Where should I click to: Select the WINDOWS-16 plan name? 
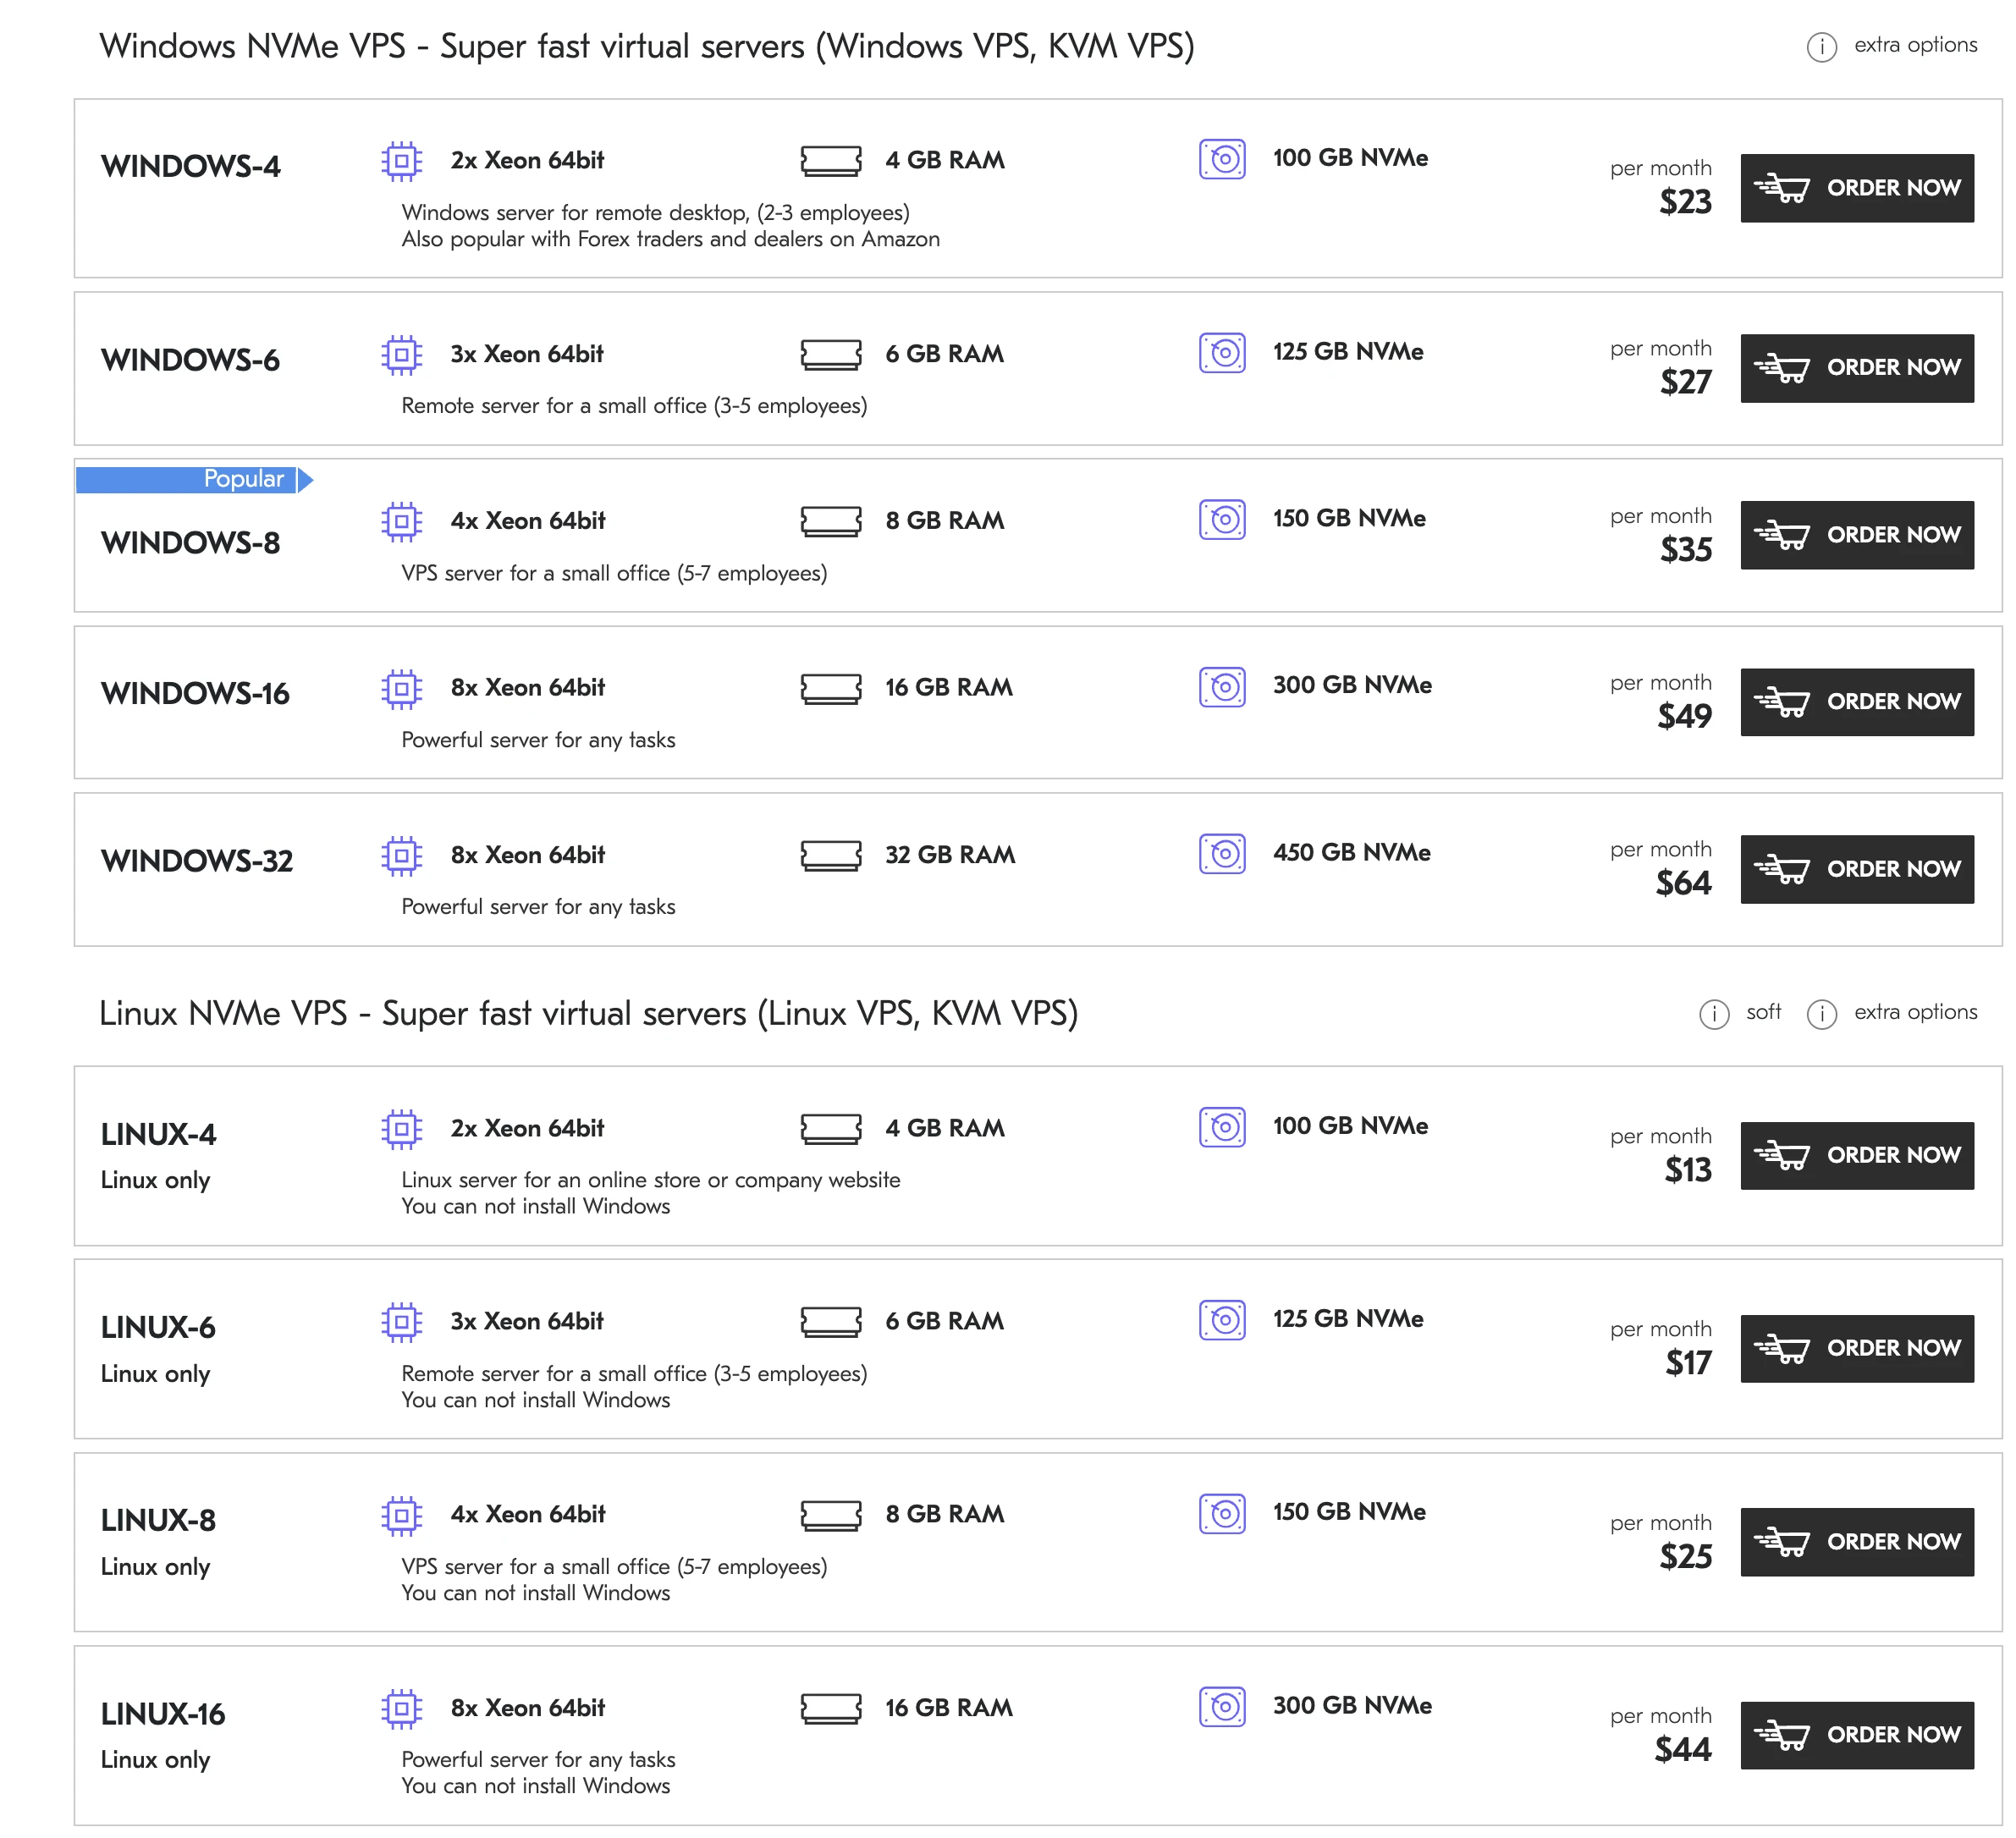click(x=195, y=693)
